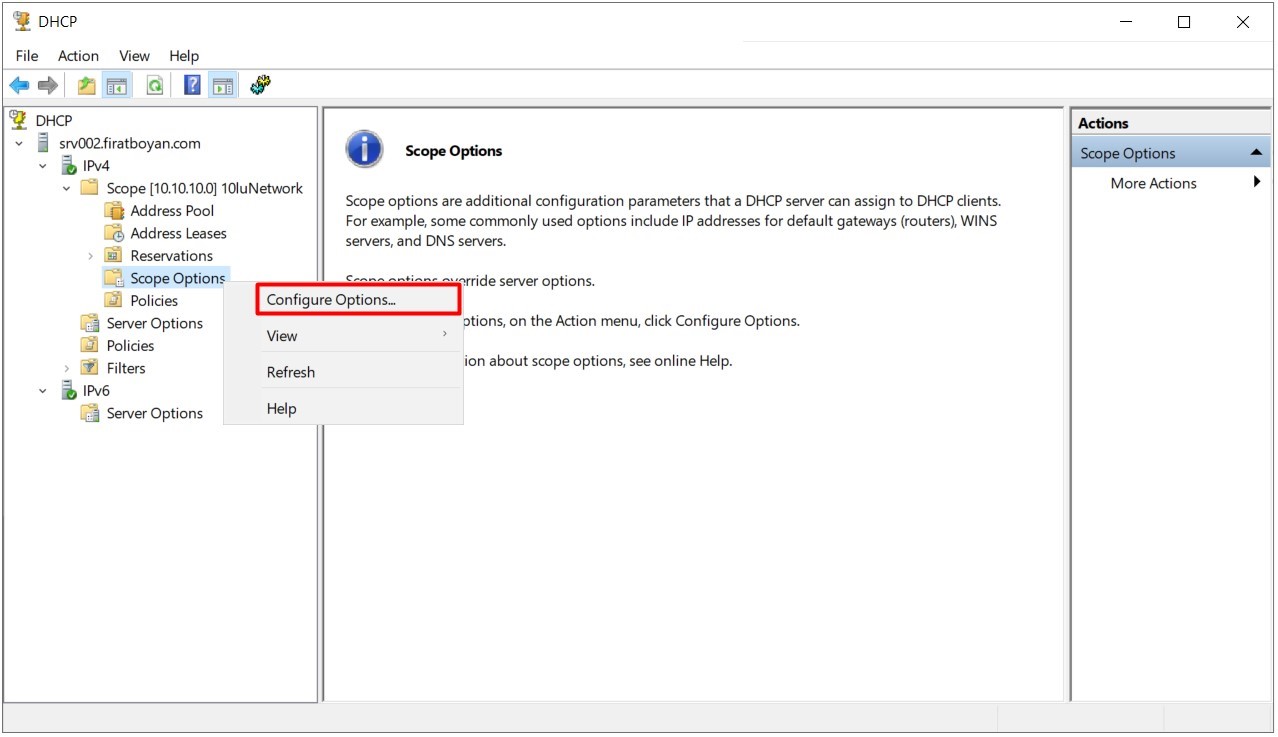Select Address Pool in the tree
This screenshot has height=737, width=1278.
click(x=172, y=211)
